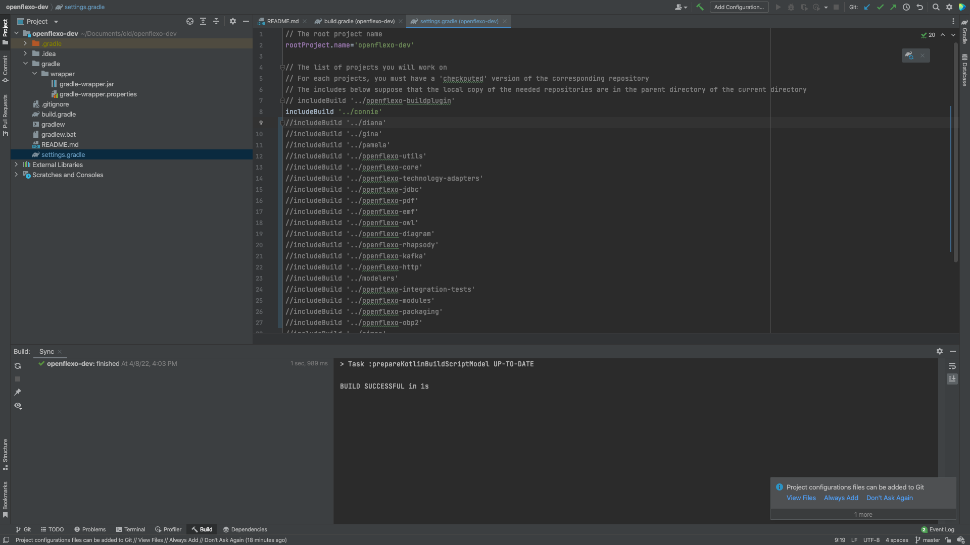Open editor tabs more options menu
Screen dimensions: 970x545
tap(953, 21)
